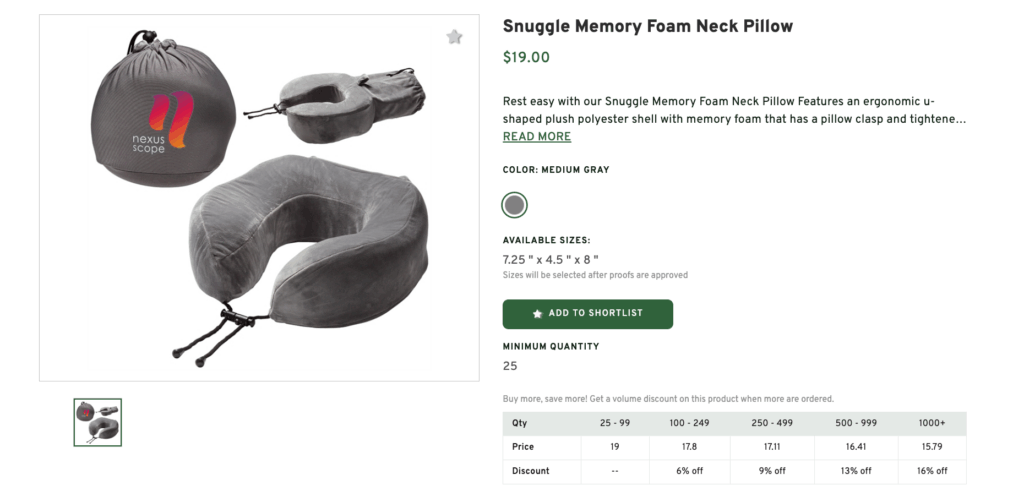Click the 16% off discount cell
This screenshot has width=1024, height=491.
931,471
